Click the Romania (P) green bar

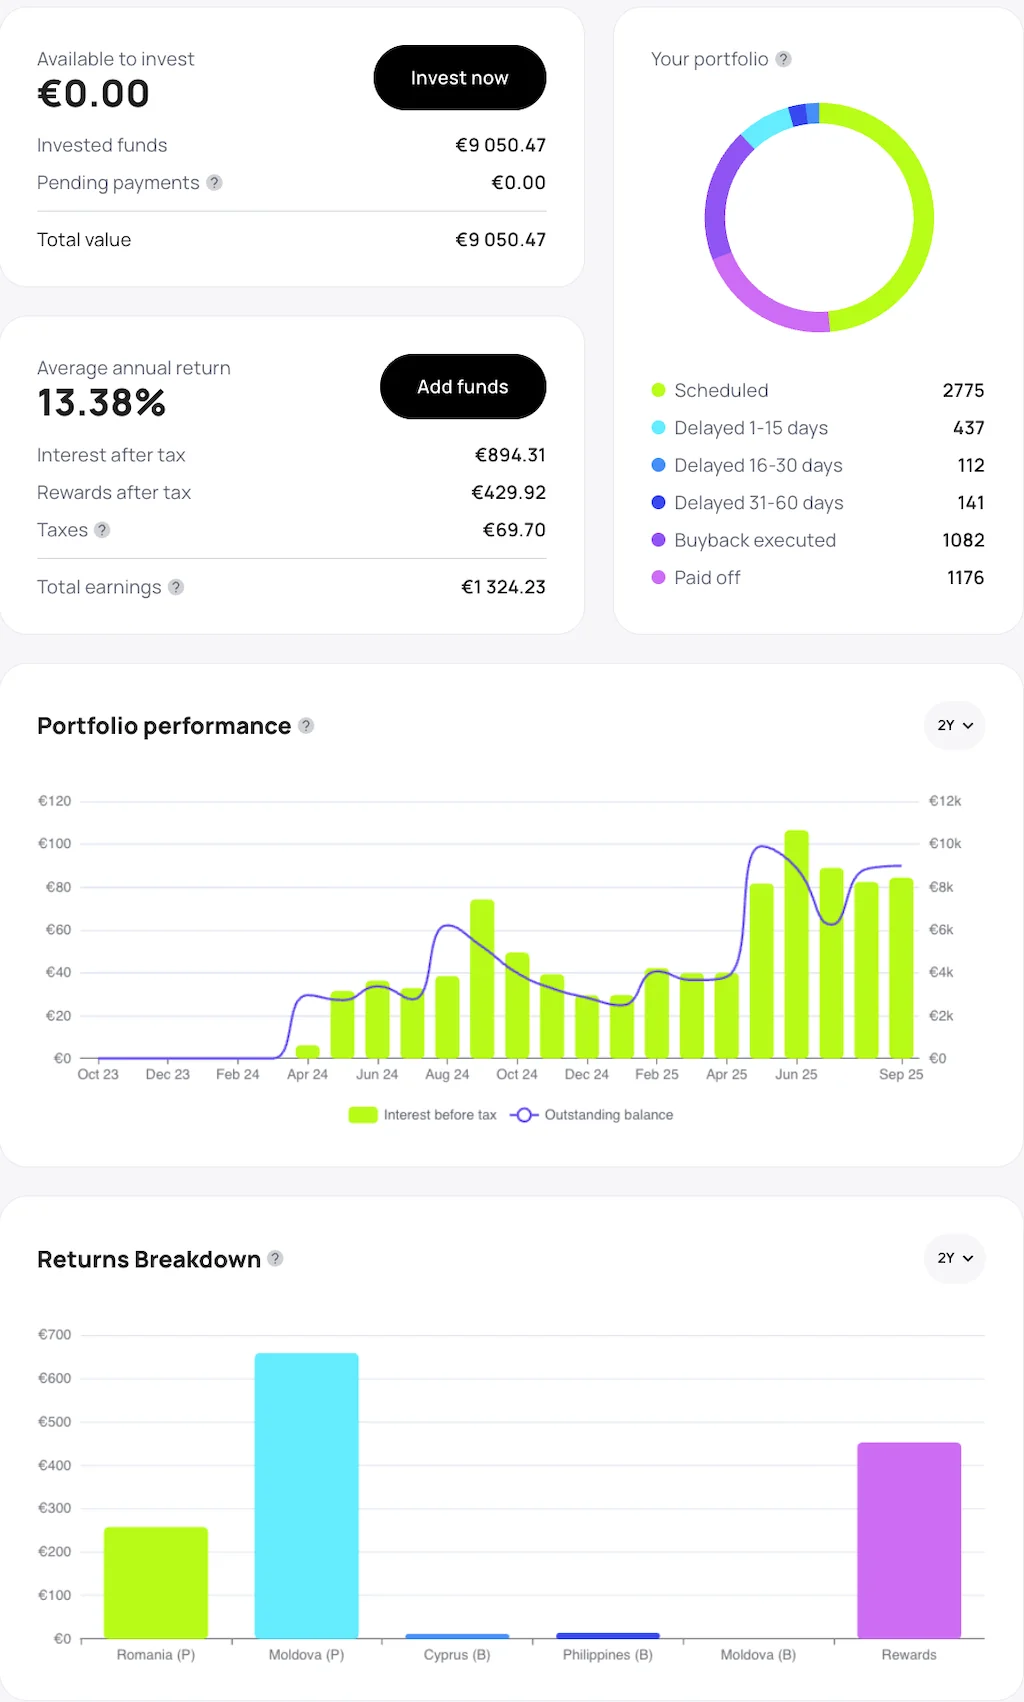156,1582
